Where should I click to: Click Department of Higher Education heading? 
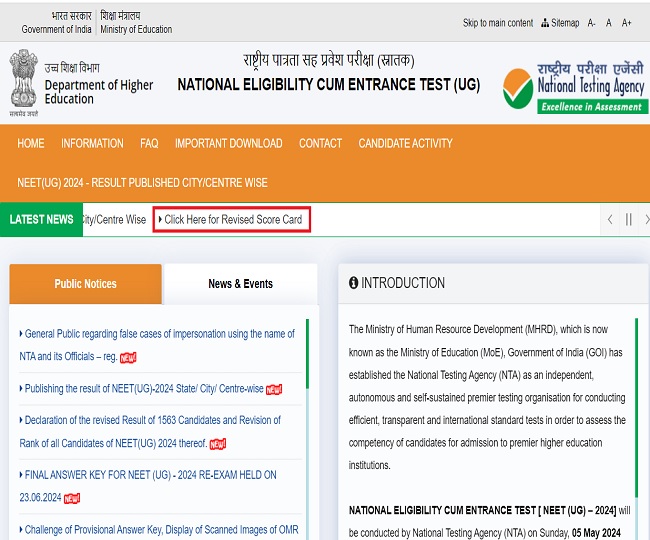coord(99,92)
